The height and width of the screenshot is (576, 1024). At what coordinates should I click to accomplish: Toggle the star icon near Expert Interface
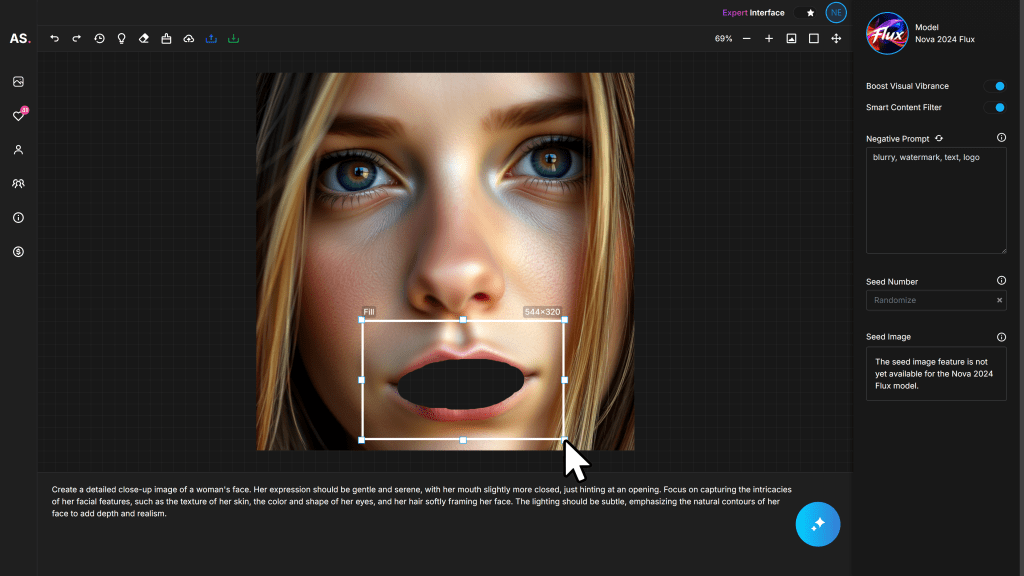pos(808,12)
